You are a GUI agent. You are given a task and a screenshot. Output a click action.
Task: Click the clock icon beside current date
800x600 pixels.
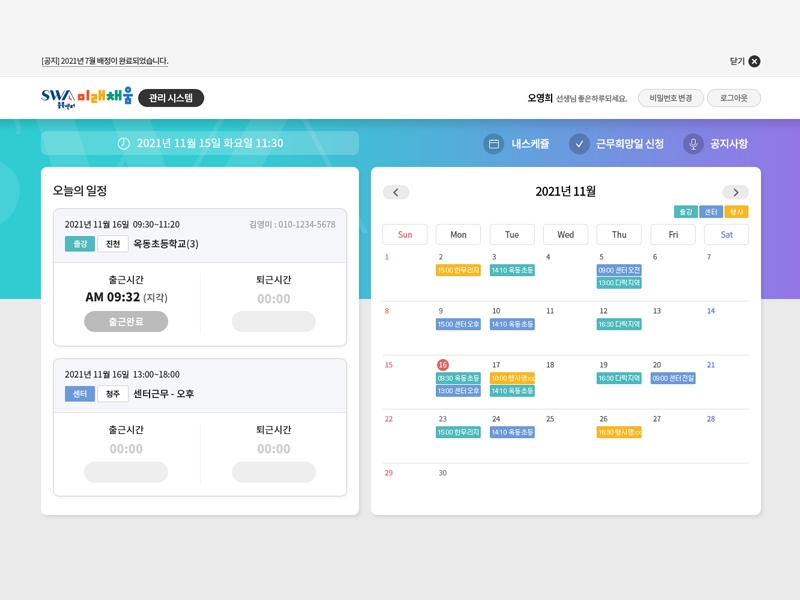point(123,143)
